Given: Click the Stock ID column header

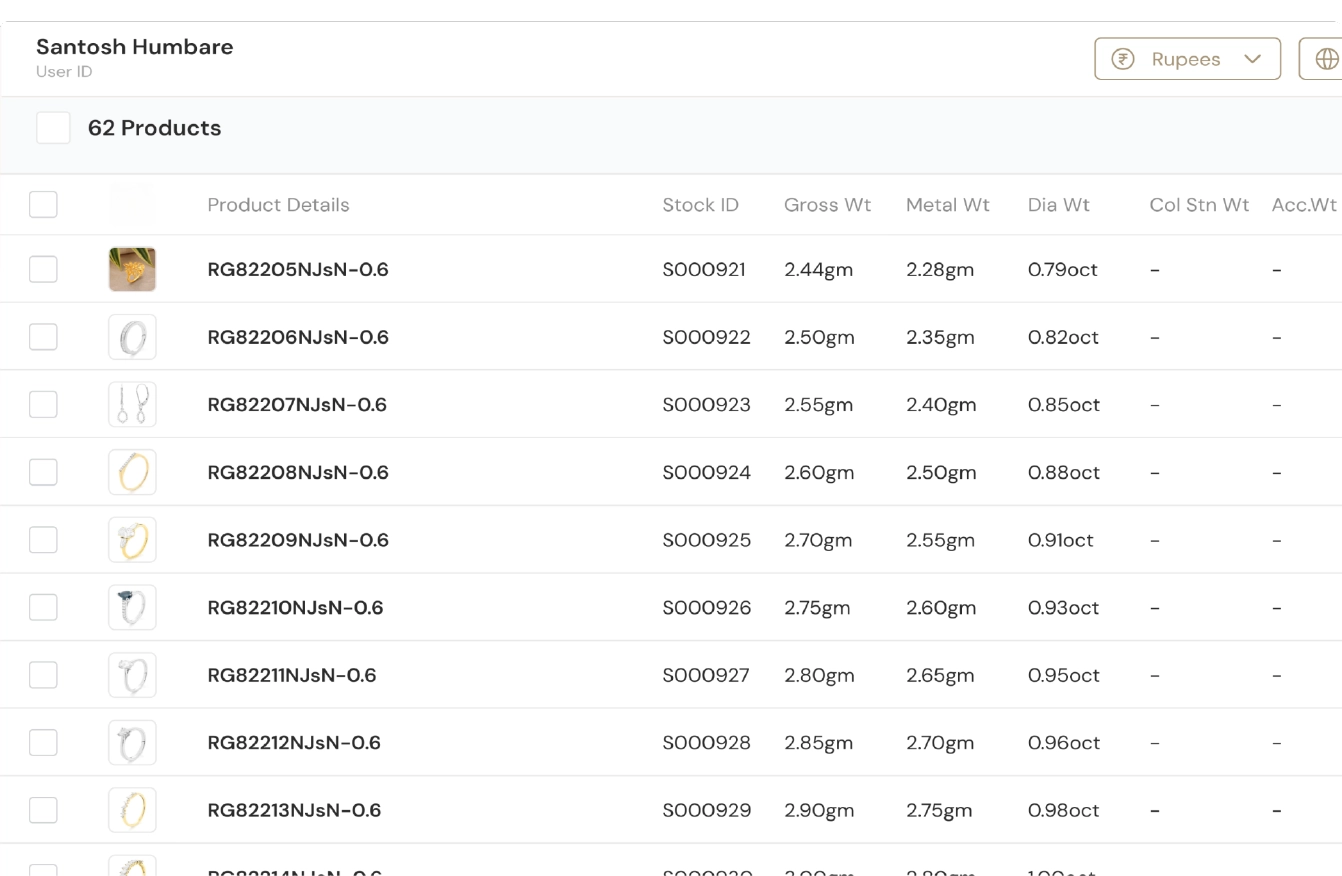Looking at the screenshot, I should click(x=701, y=205).
